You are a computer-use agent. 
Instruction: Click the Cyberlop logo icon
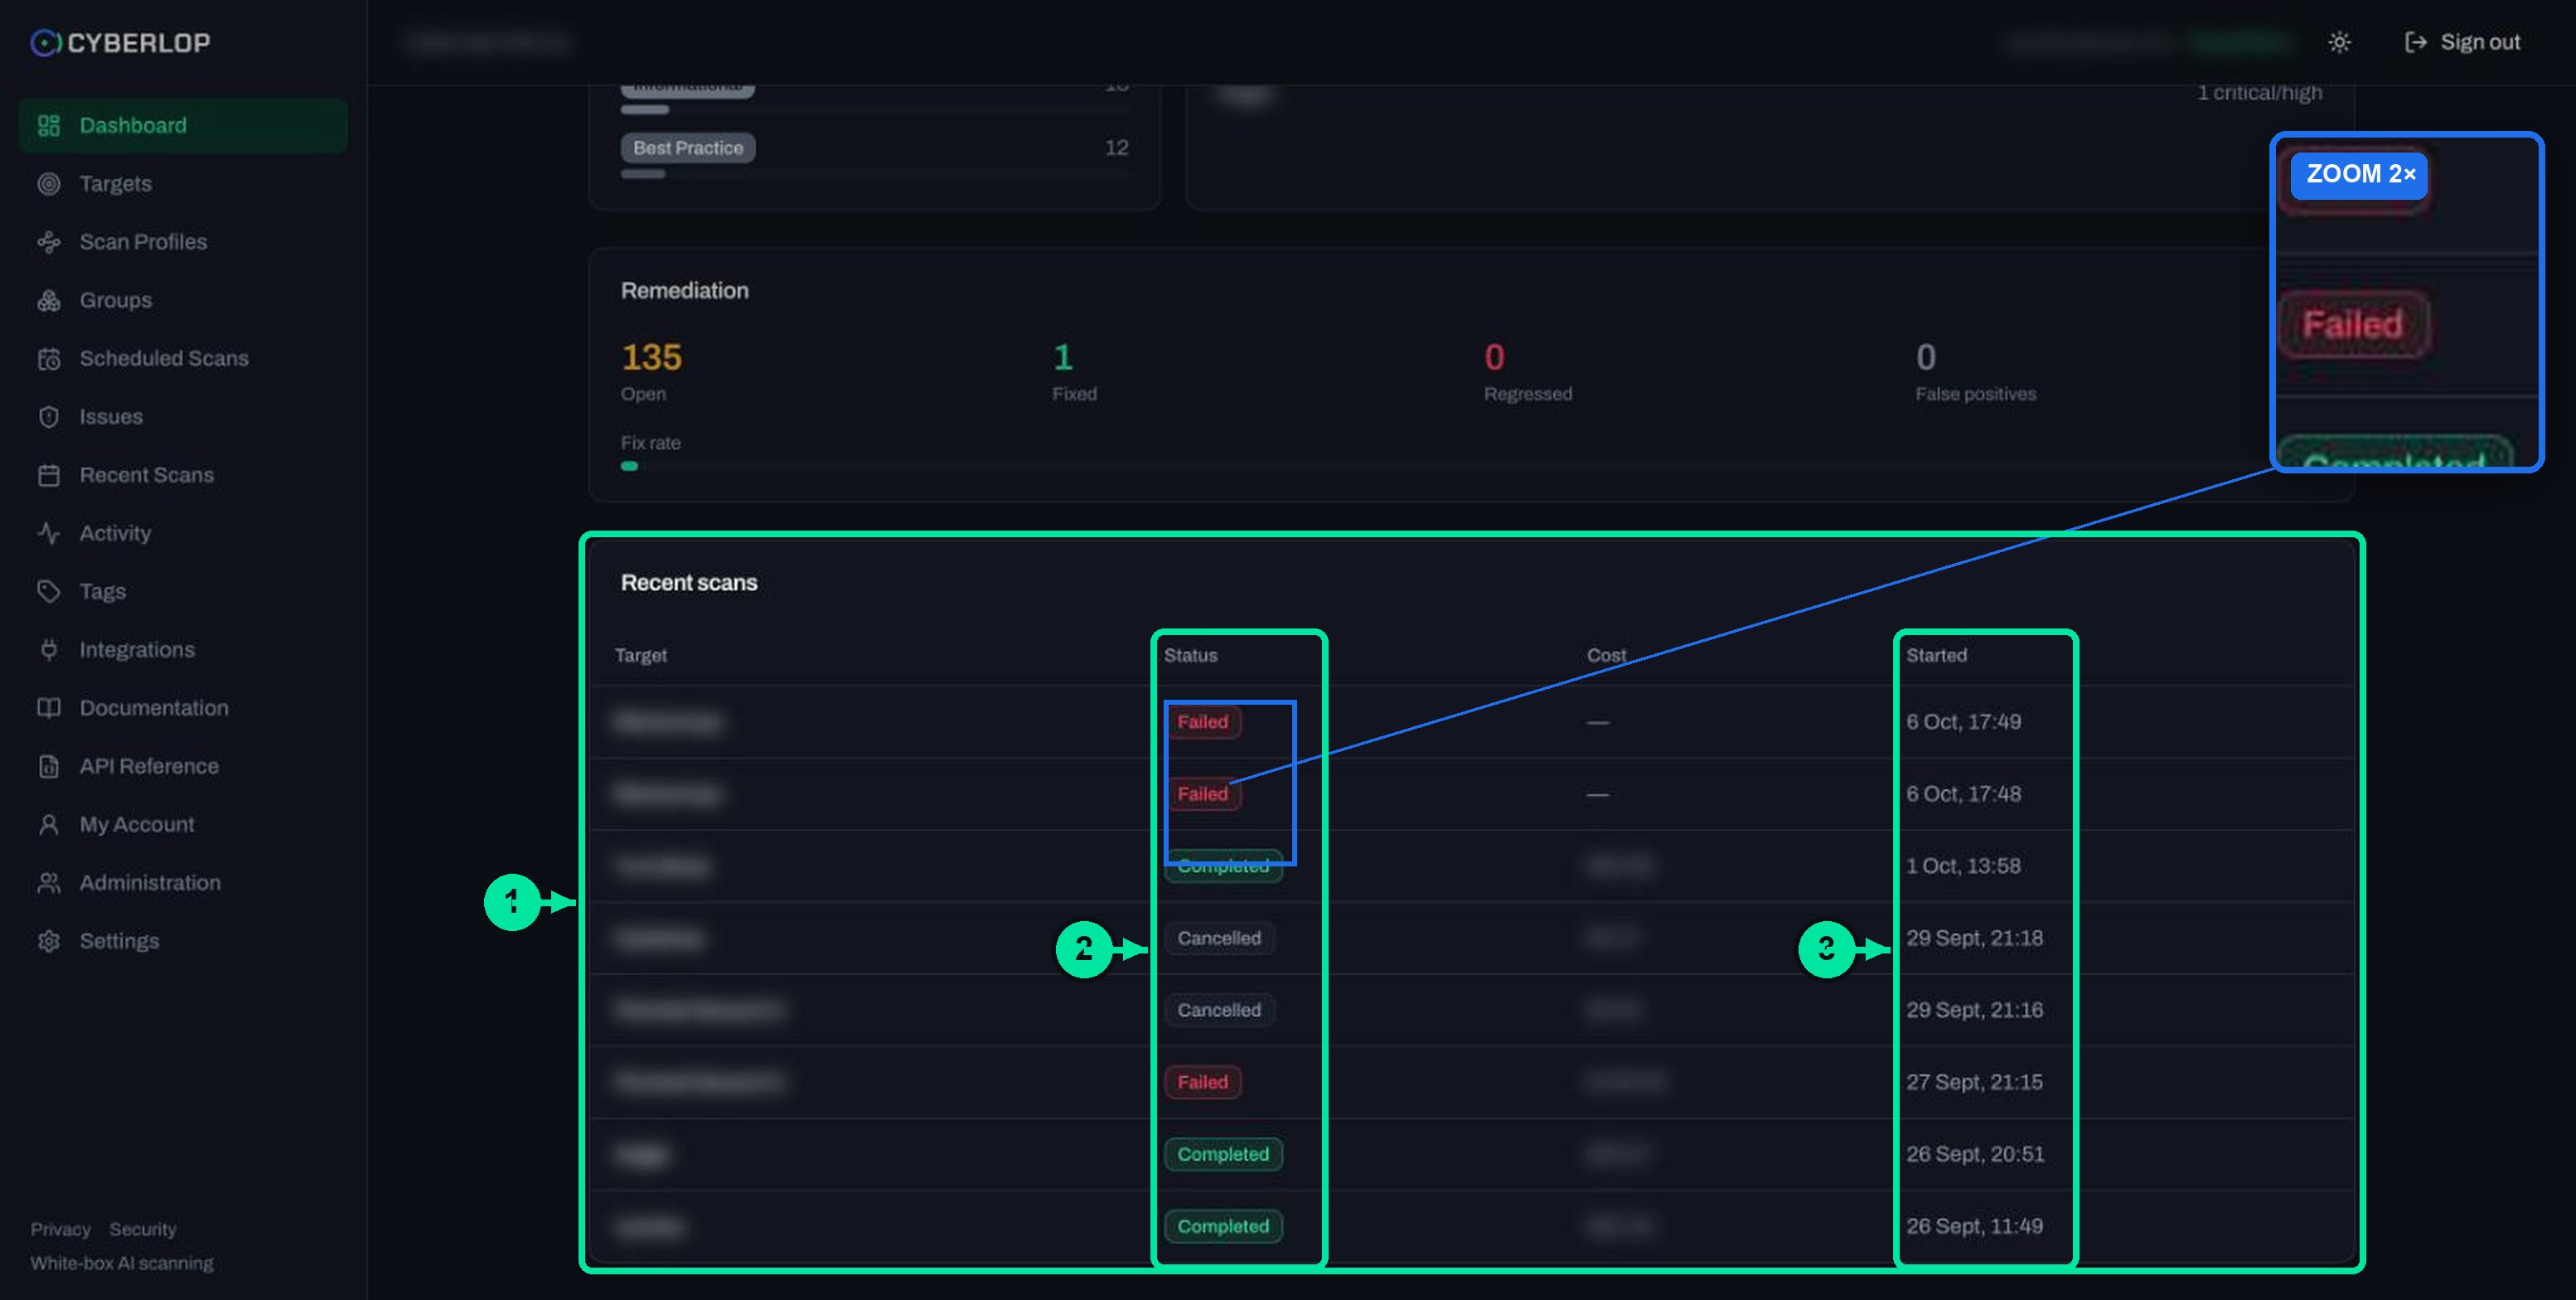(x=45, y=42)
